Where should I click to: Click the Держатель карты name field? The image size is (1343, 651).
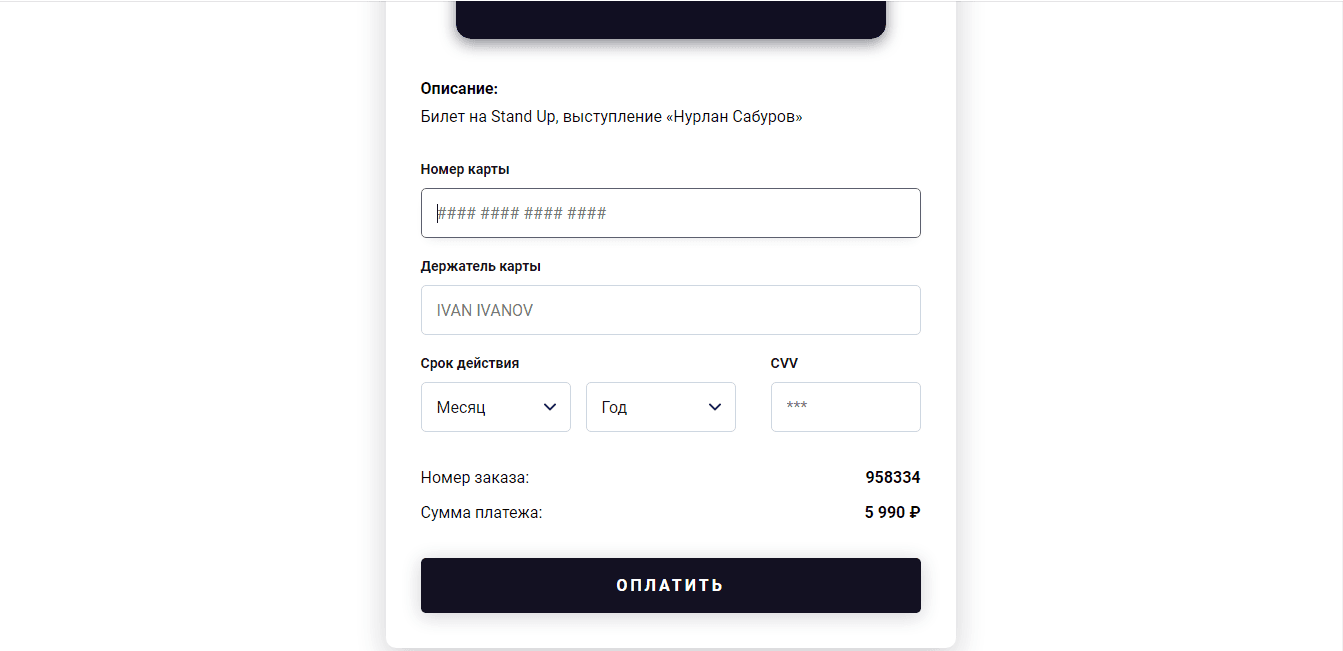(670, 310)
